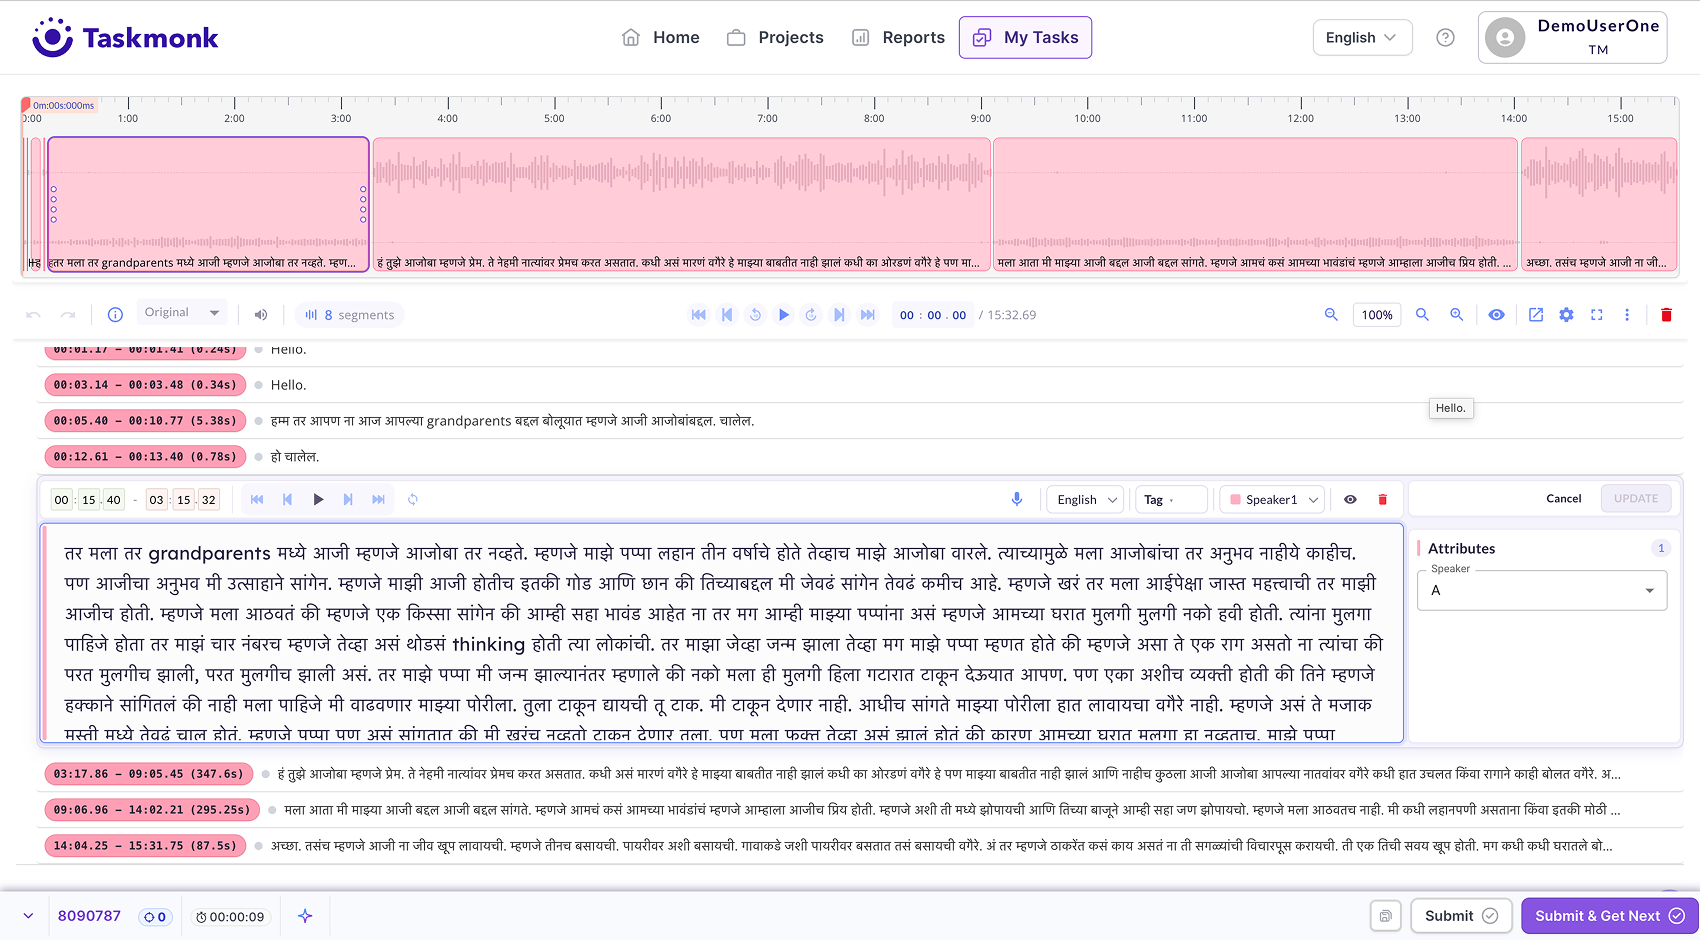1700x941 pixels.
Task: Click the Taskmonk logo
Action: pyautogui.click(x=125, y=38)
